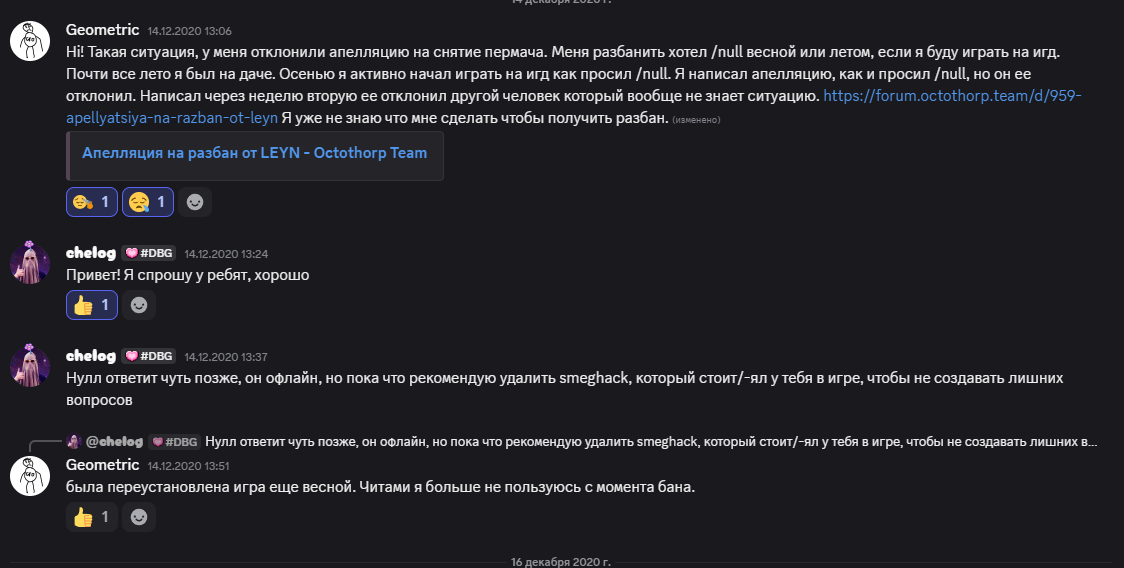Toggle thumbs-up reaction on the "Привет!" message
Viewport: 1124px width, 568px height.
point(92,305)
